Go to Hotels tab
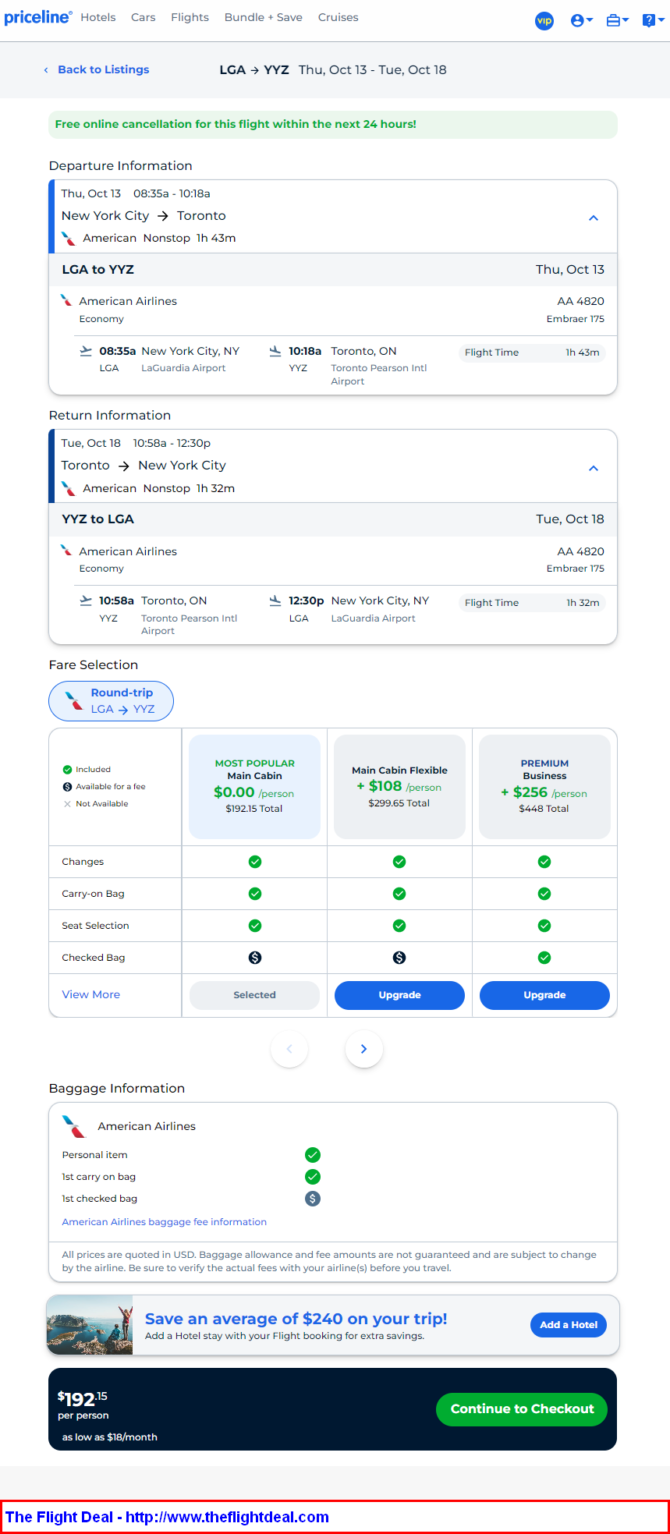This screenshot has width=670, height=1534. pos(98,17)
